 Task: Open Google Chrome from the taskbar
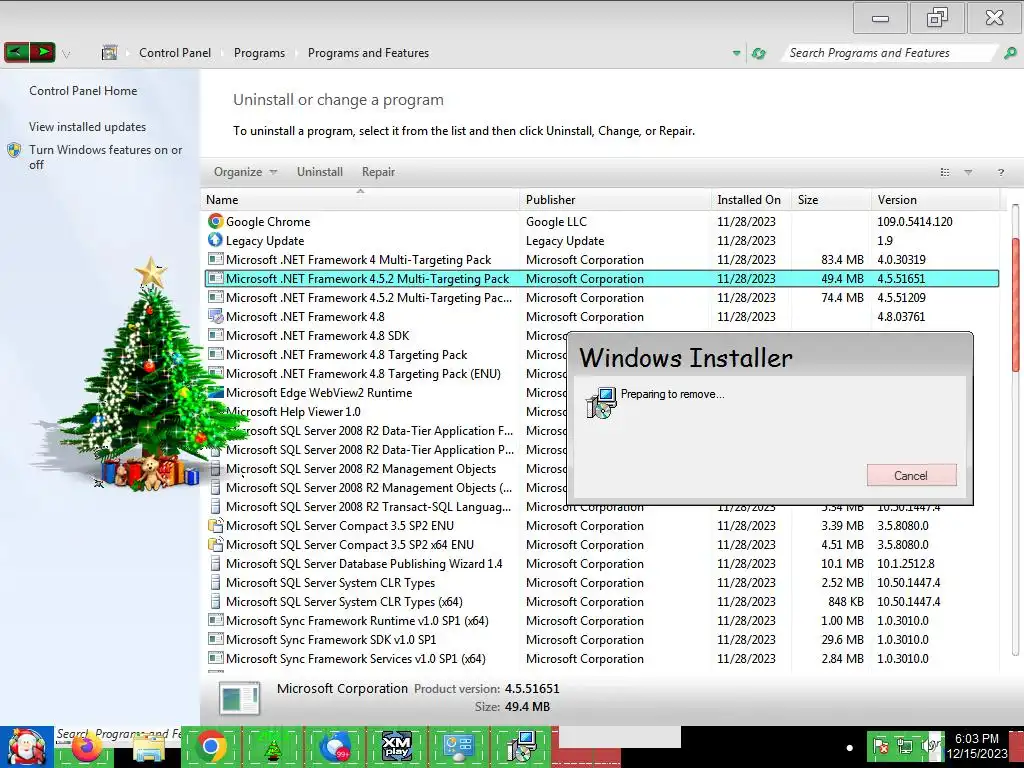pyautogui.click(x=211, y=746)
